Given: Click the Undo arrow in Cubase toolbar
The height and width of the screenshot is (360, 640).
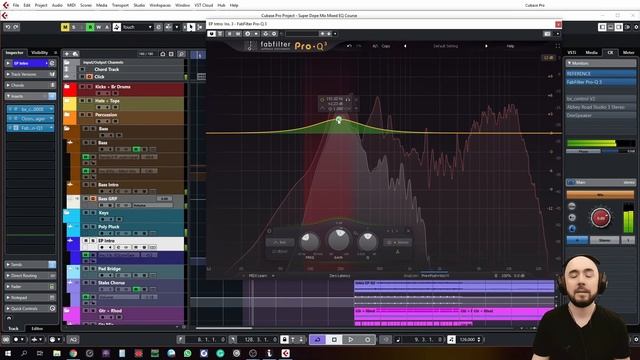Looking at the screenshot, I should point(8,27).
